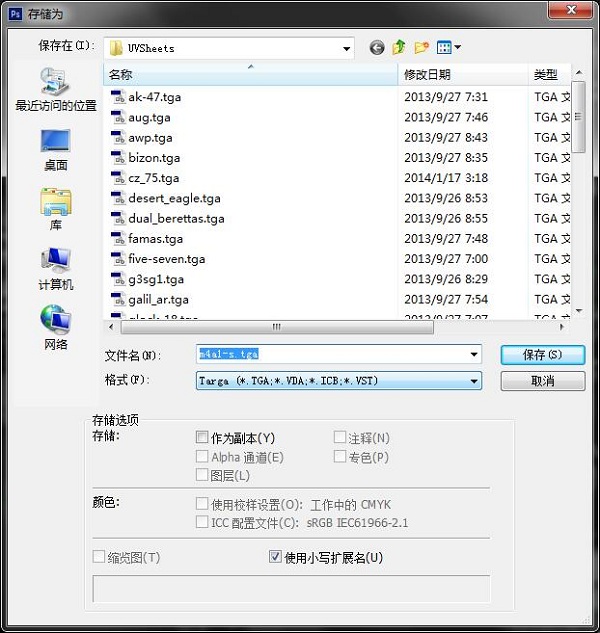This screenshot has height=633, width=600.
Task: Select the bizon.tga file name
Action: 154,157
